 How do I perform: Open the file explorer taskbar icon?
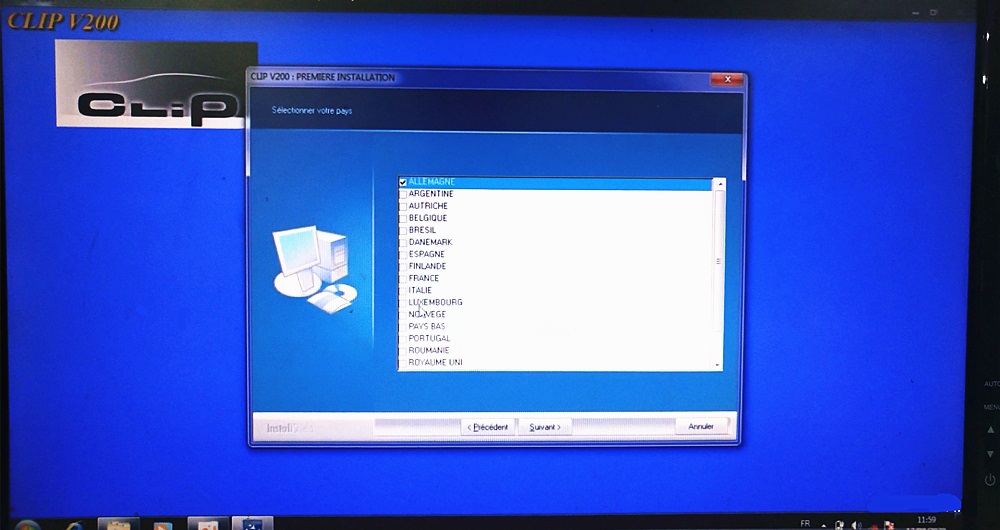(119, 524)
